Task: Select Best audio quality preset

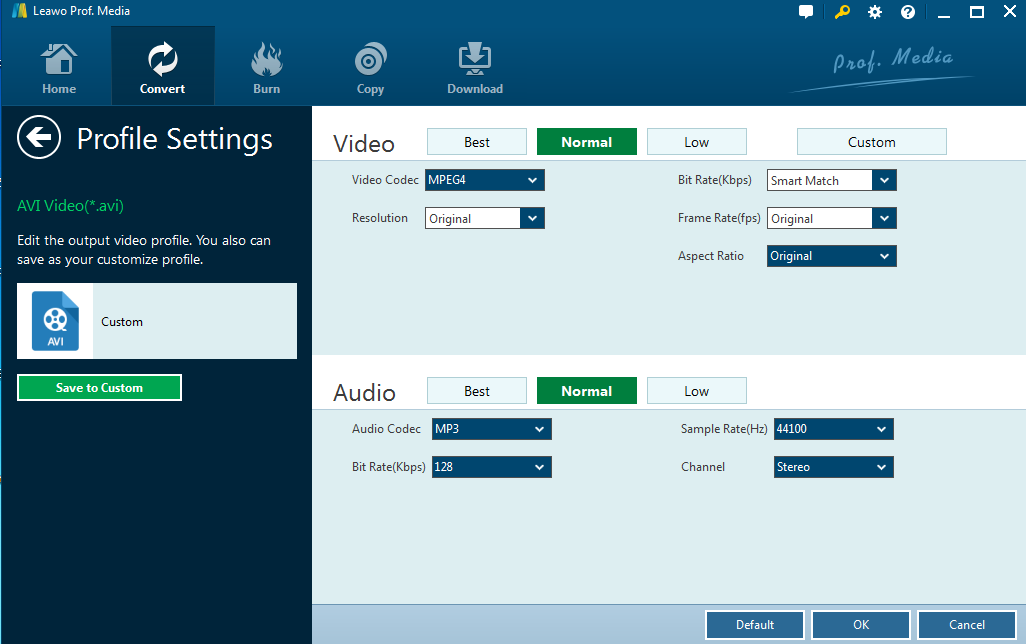Action: coord(477,391)
